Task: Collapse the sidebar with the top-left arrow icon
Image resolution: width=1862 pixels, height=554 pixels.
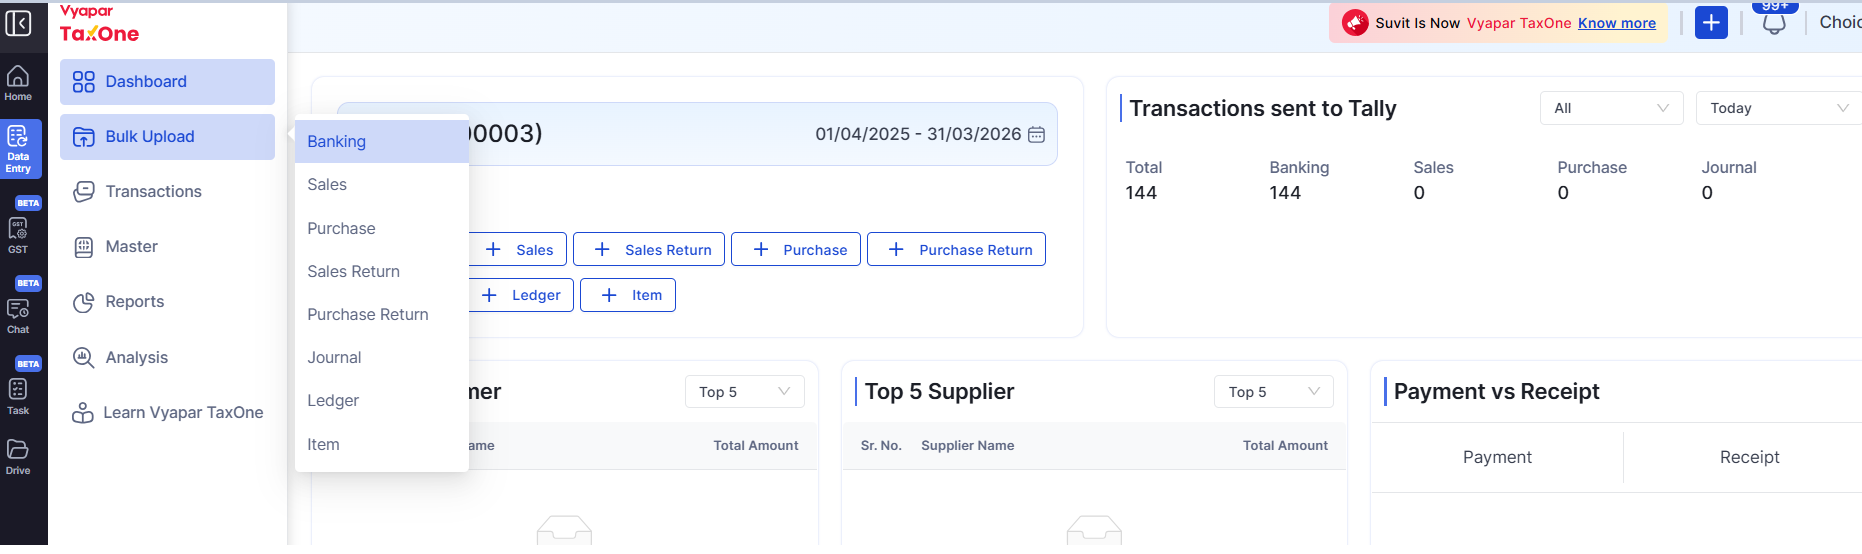Action: point(18,23)
